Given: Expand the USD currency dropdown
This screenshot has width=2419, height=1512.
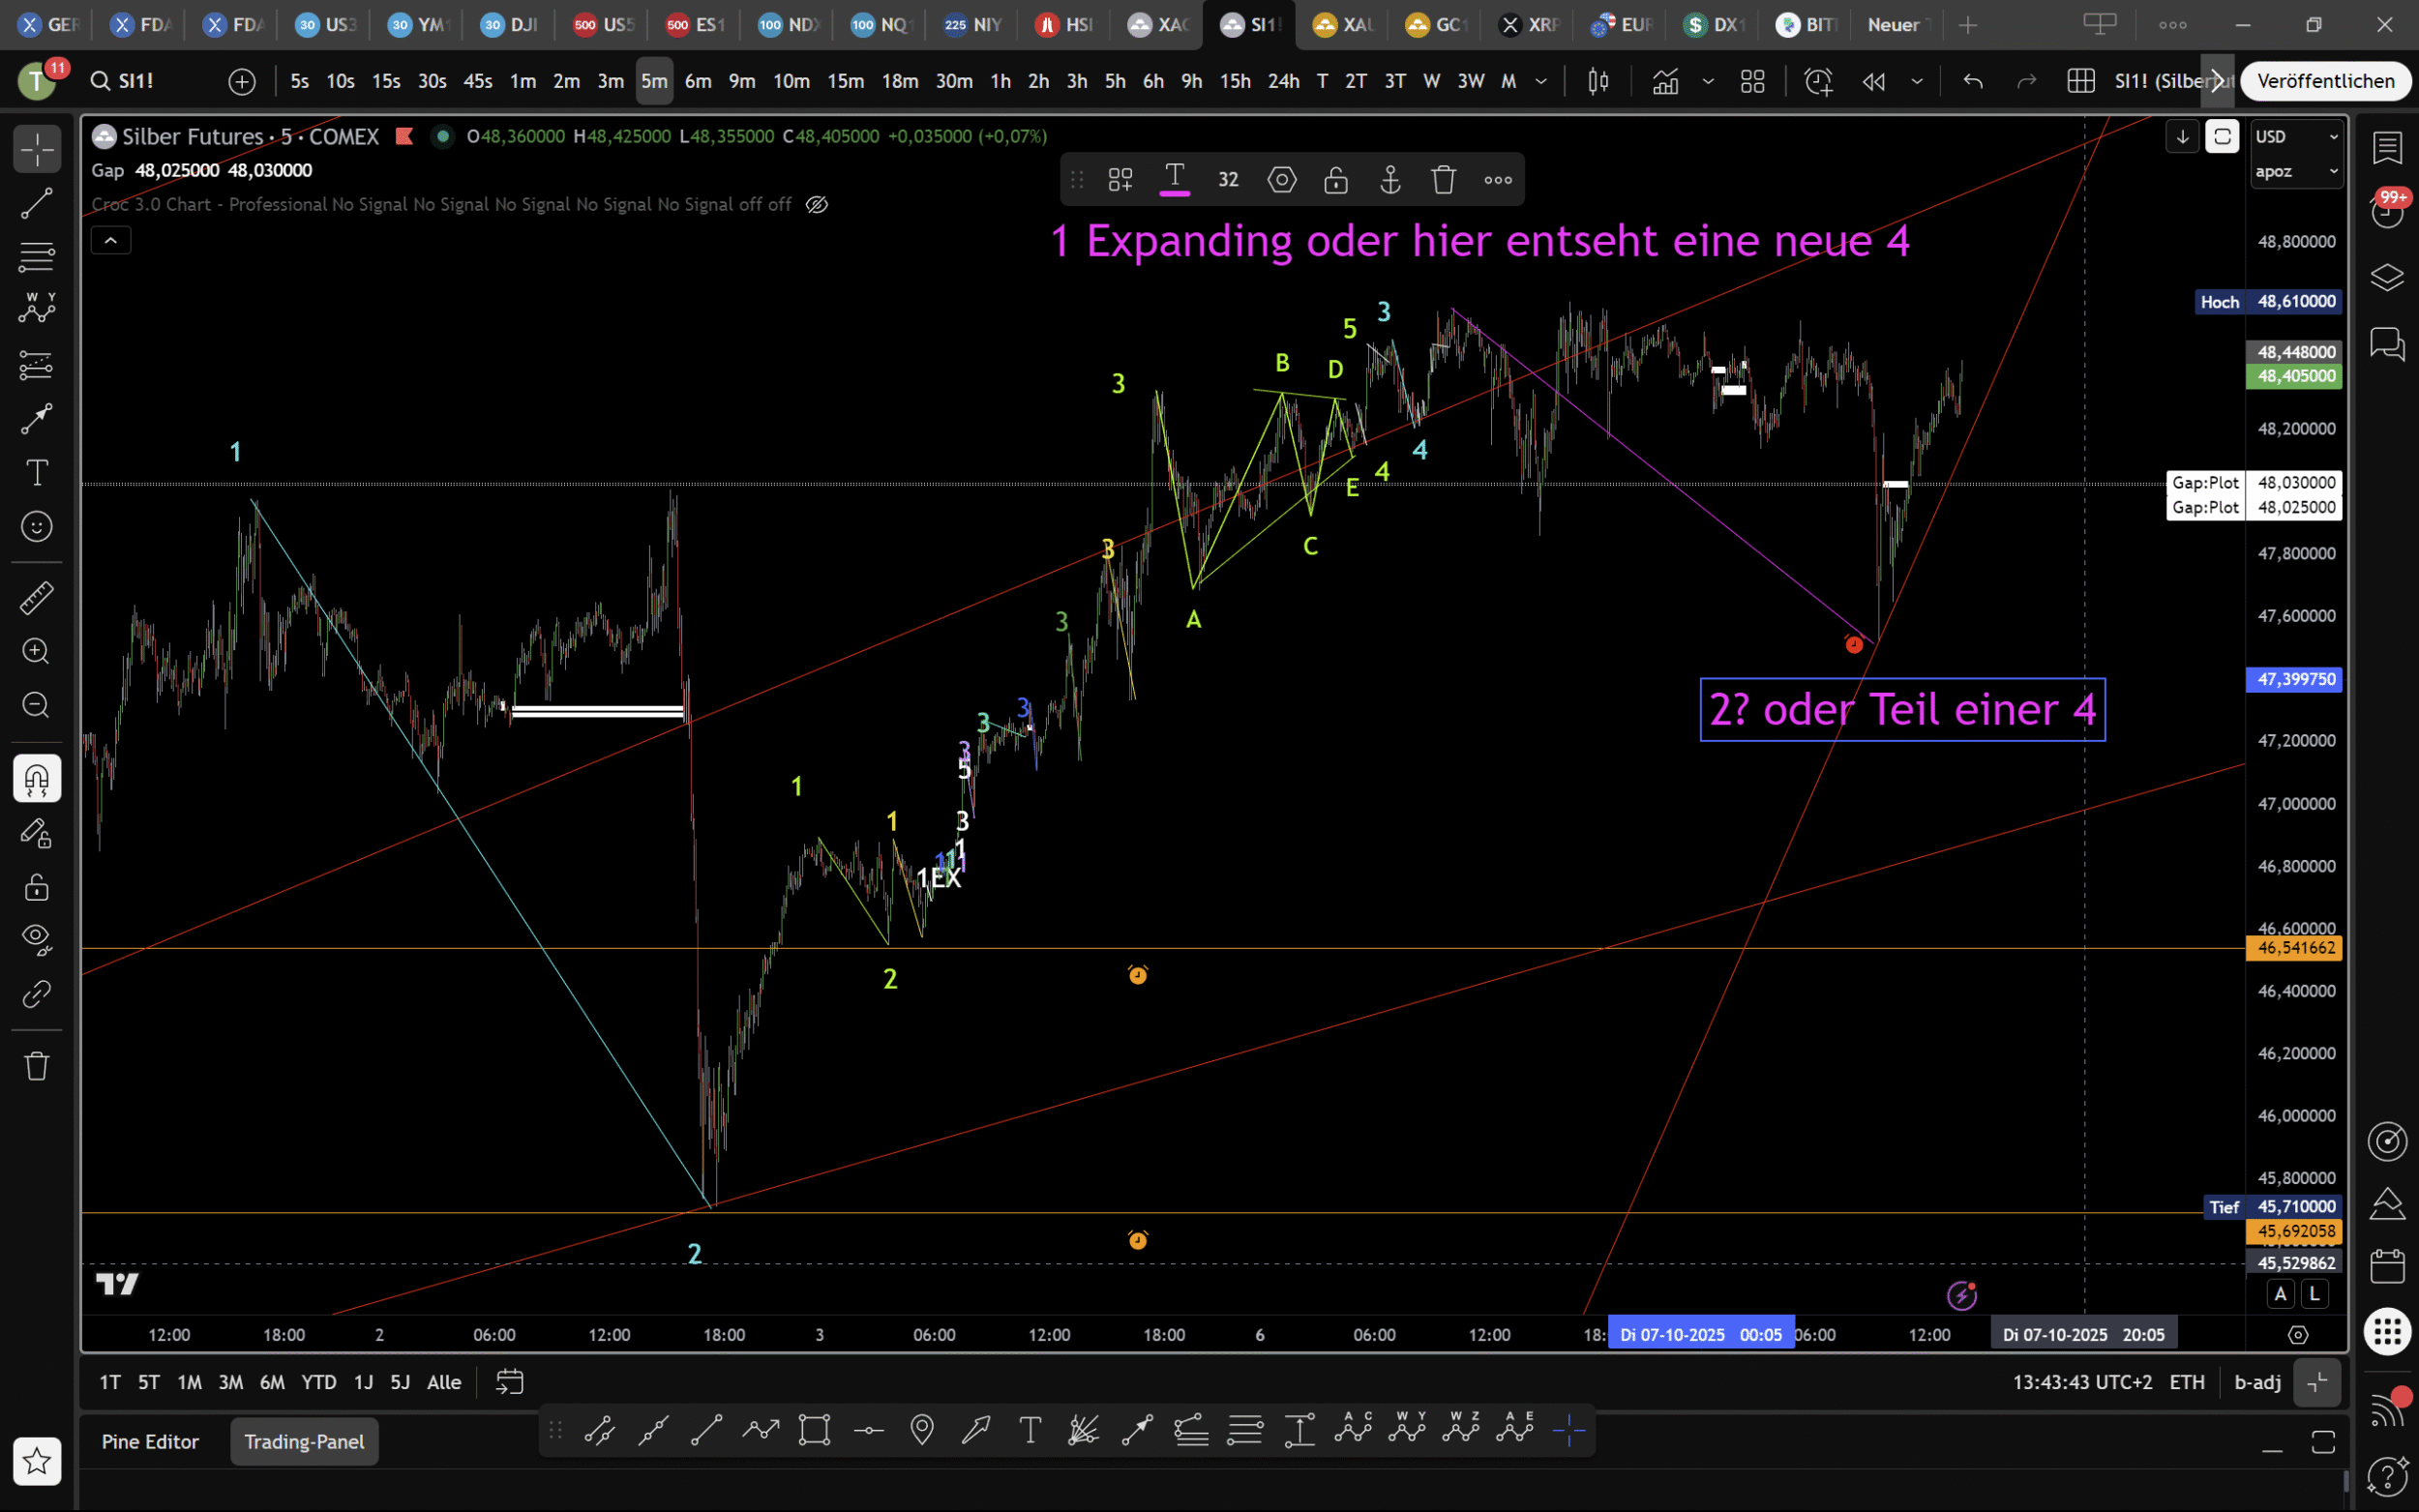Looking at the screenshot, I should coord(2296,137).
